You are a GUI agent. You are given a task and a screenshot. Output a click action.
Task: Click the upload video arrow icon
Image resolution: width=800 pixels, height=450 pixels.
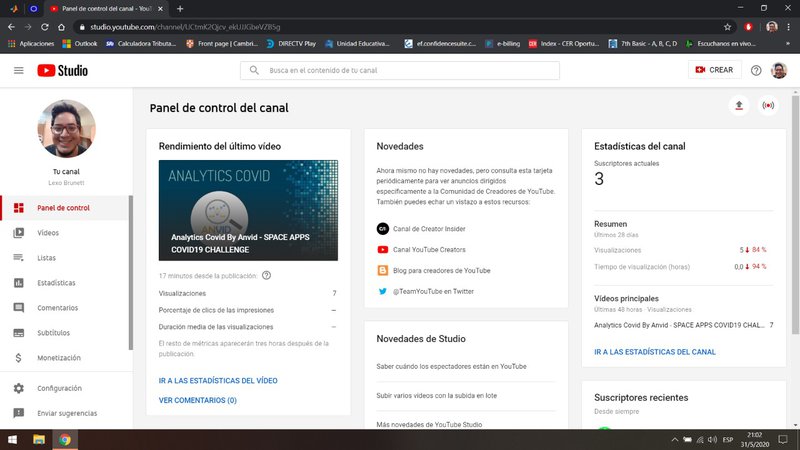coord(739,105)
